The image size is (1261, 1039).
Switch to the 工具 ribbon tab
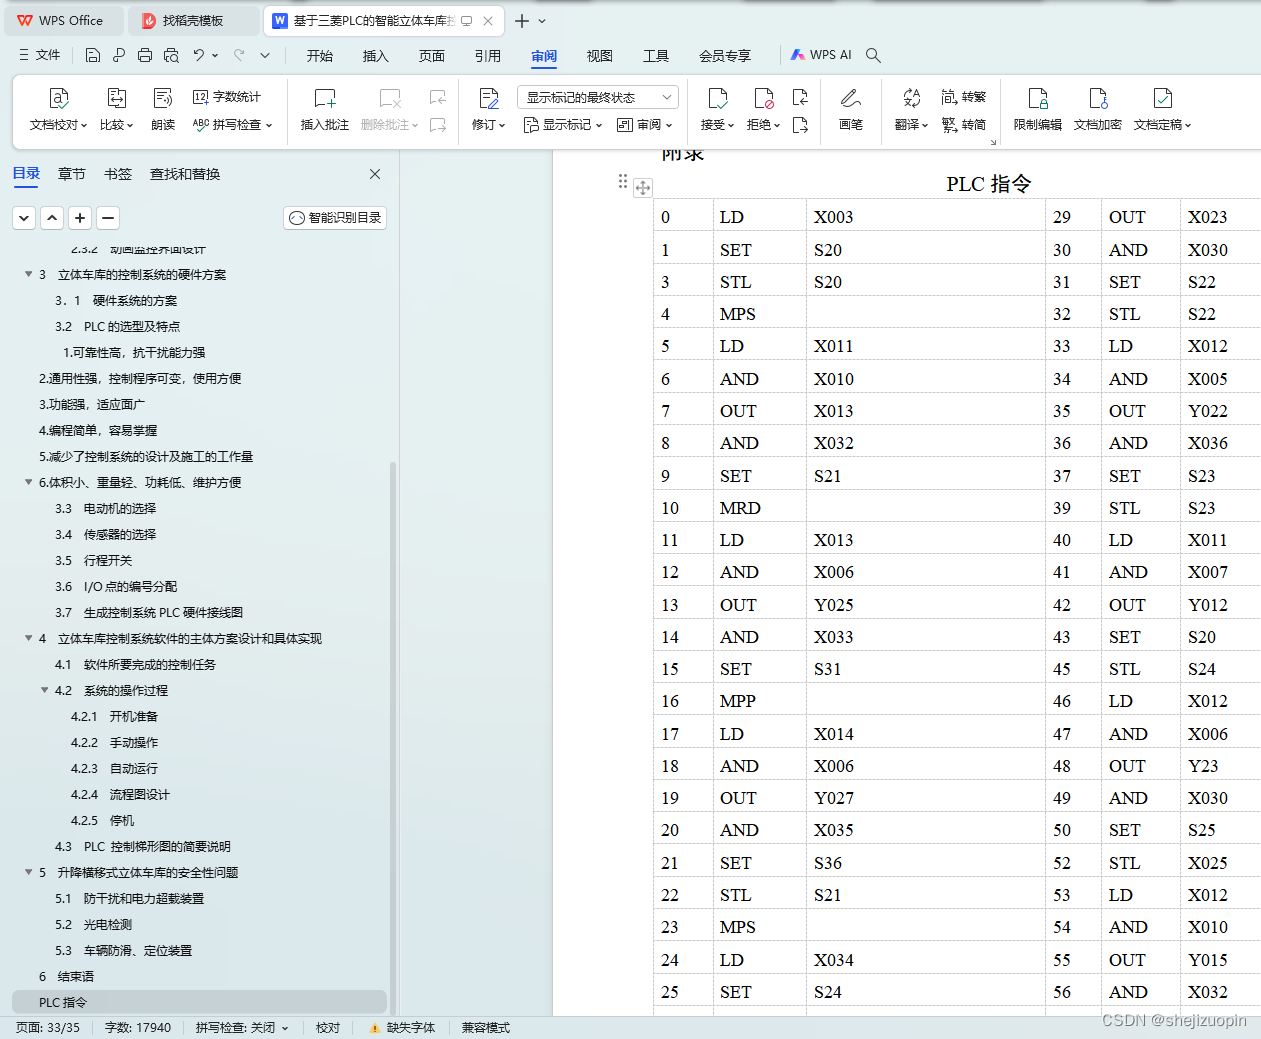(656, 56)
